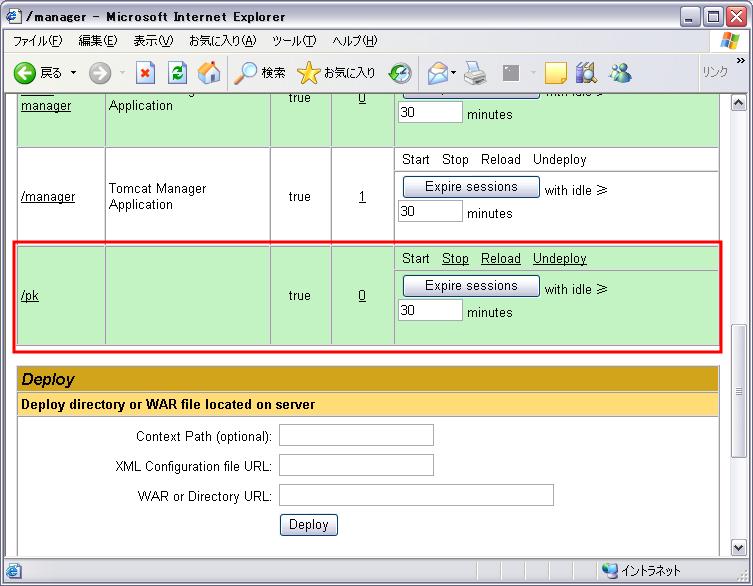Click Undeploy link for /pk
The image size is (753, 586).
(x=559, y=258)
